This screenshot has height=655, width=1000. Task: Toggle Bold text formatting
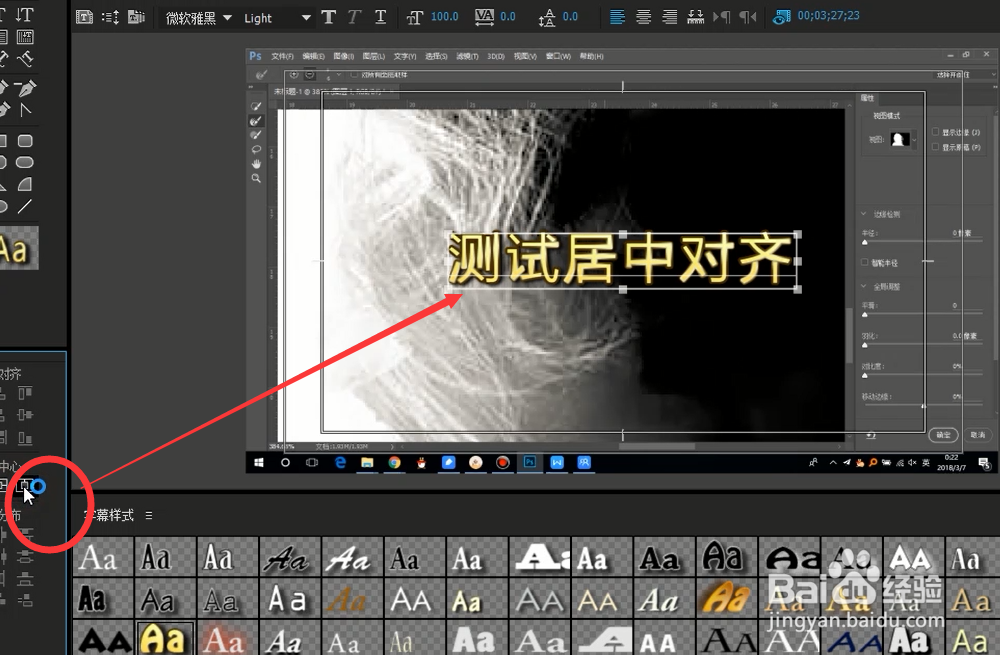click(x=328, y=17)
